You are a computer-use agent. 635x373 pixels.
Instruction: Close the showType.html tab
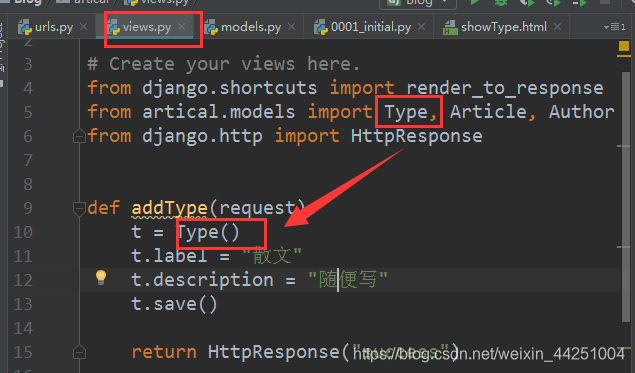click(557, 27)
